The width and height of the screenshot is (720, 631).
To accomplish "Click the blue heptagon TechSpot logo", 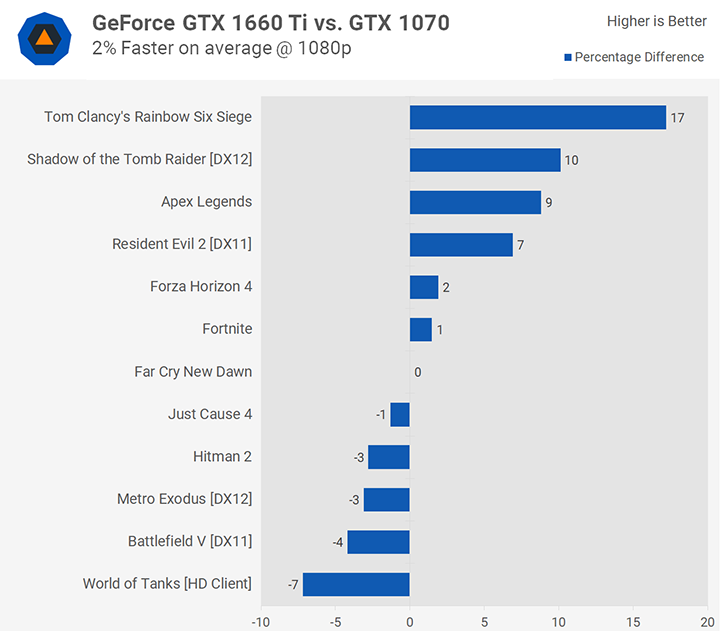I will tap(45, 39).
